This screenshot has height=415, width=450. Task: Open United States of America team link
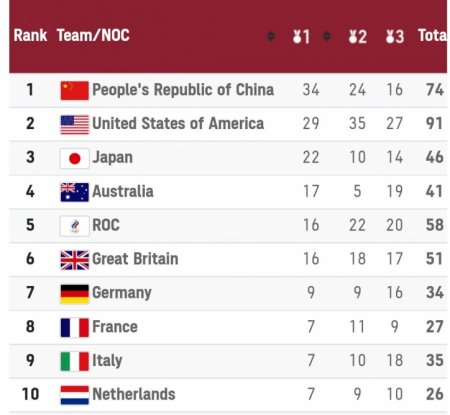178,123
